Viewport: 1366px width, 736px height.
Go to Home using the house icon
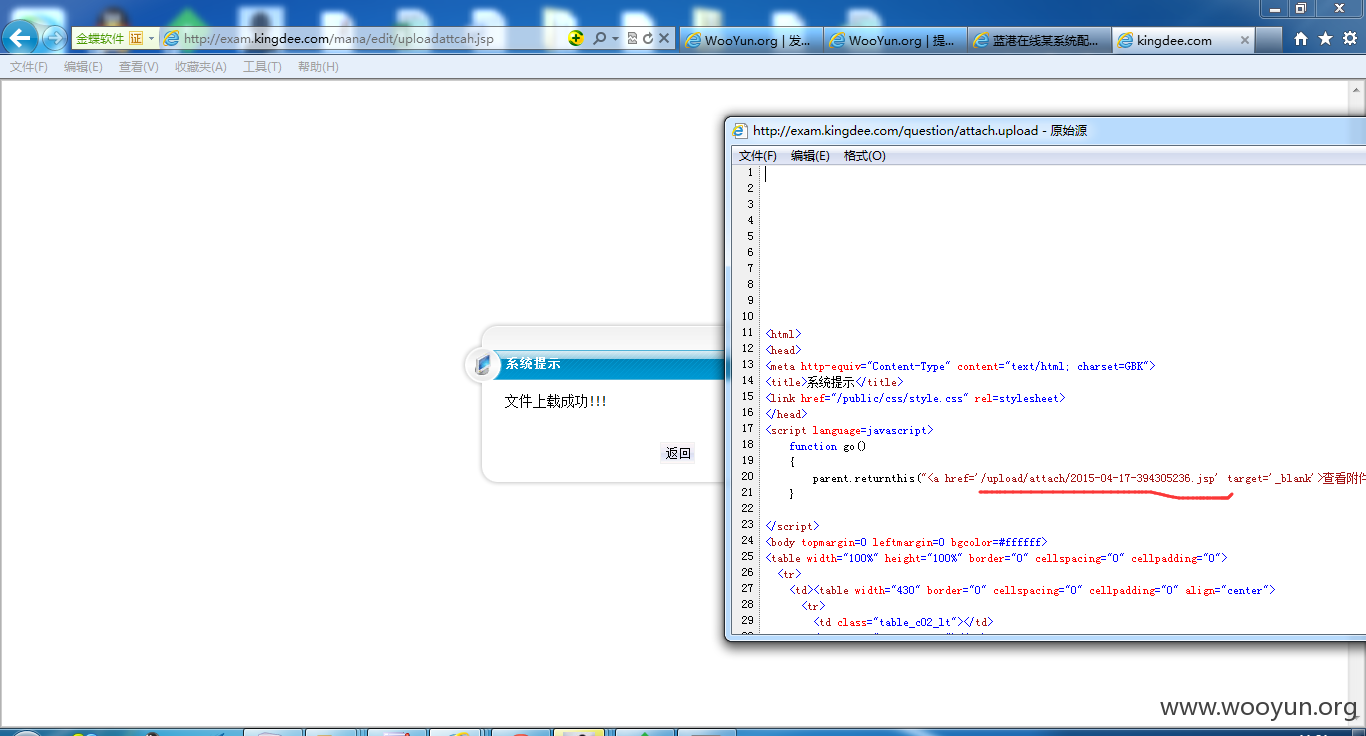pos(1301,38)
